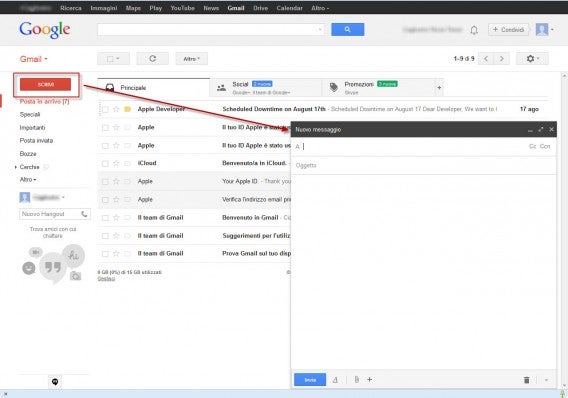
Task: Open Drive from top bar
Action: tap(260, 8)
